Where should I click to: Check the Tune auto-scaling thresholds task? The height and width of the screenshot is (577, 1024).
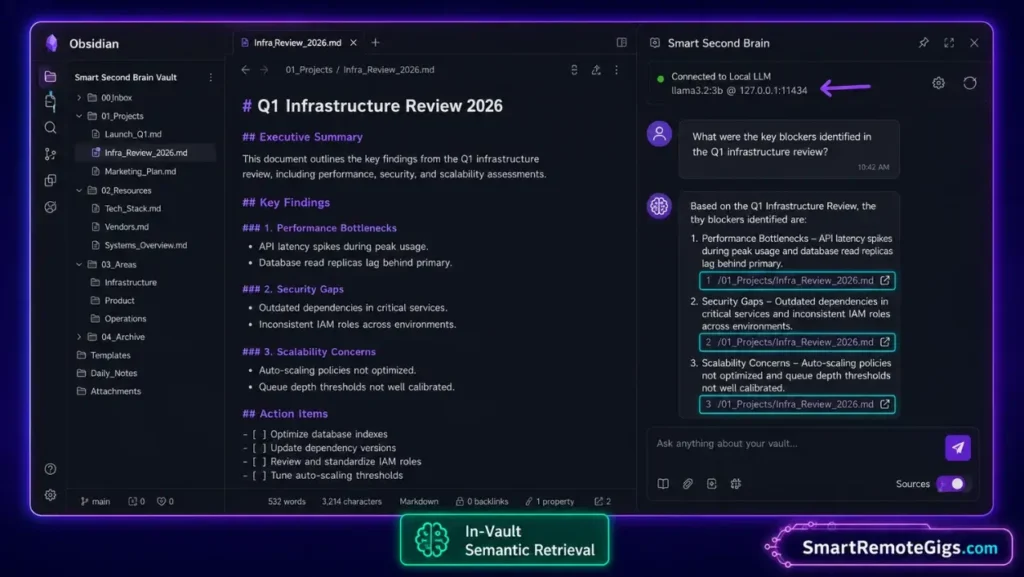tap(259, 475)
